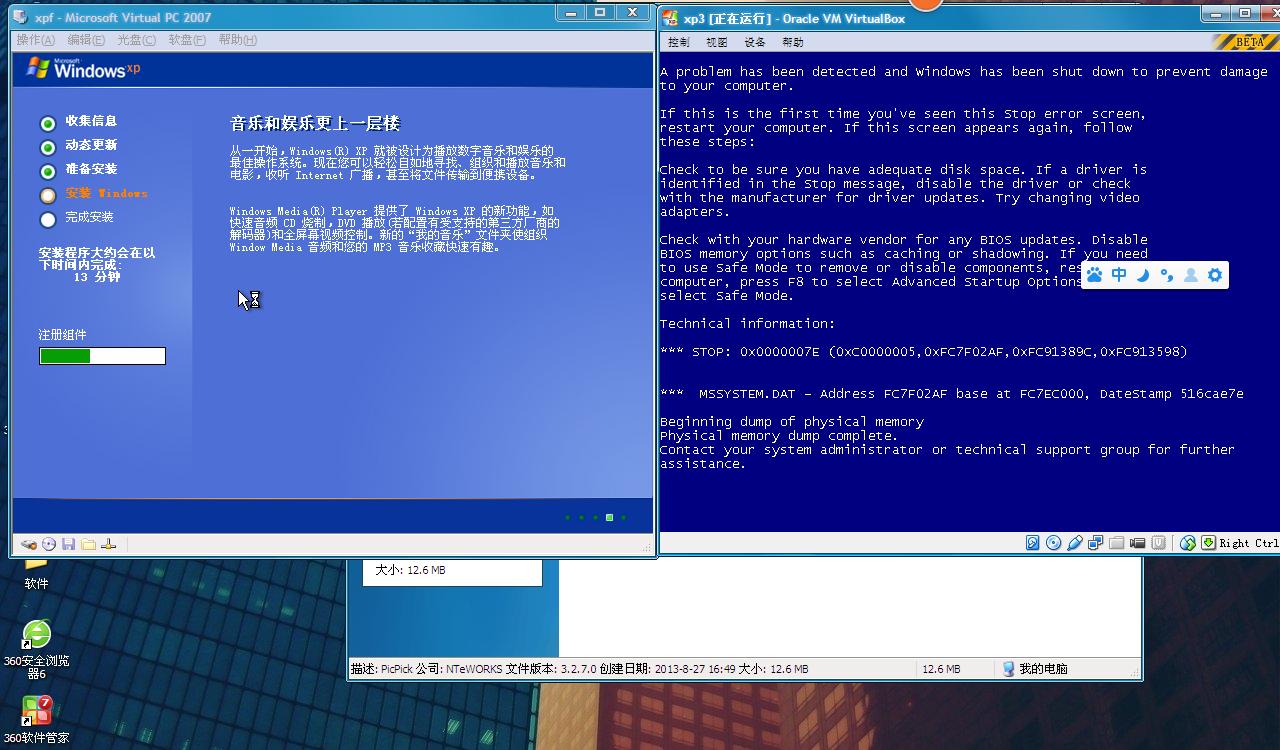1280x750 pixels.
Task: Toggle half/full-width moon icon on IME bar
Action: coord(1143,275)
